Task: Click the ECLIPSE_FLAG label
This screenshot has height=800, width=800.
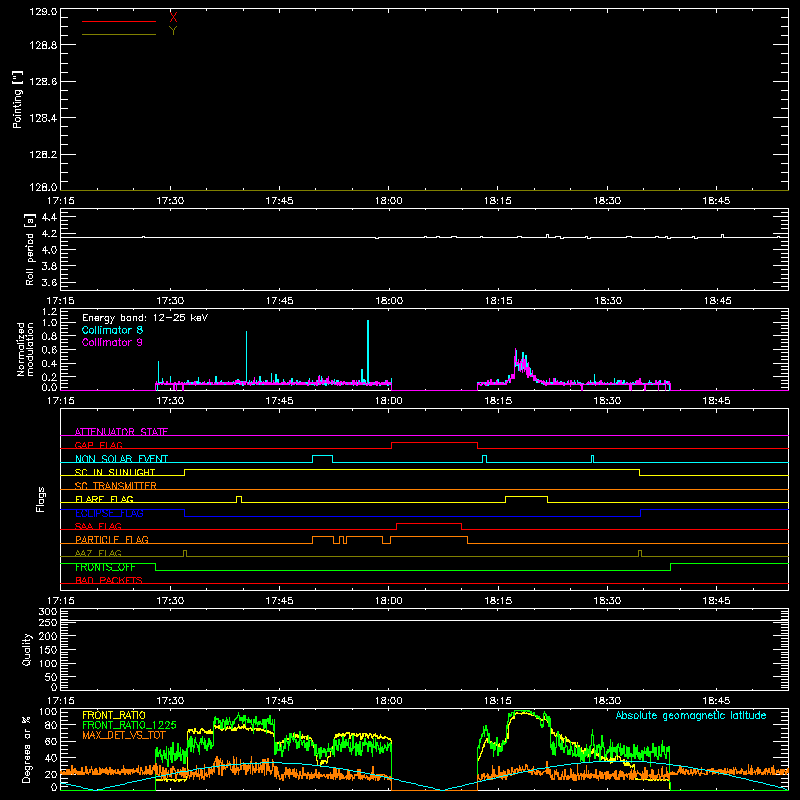Action: coord(109,513)
